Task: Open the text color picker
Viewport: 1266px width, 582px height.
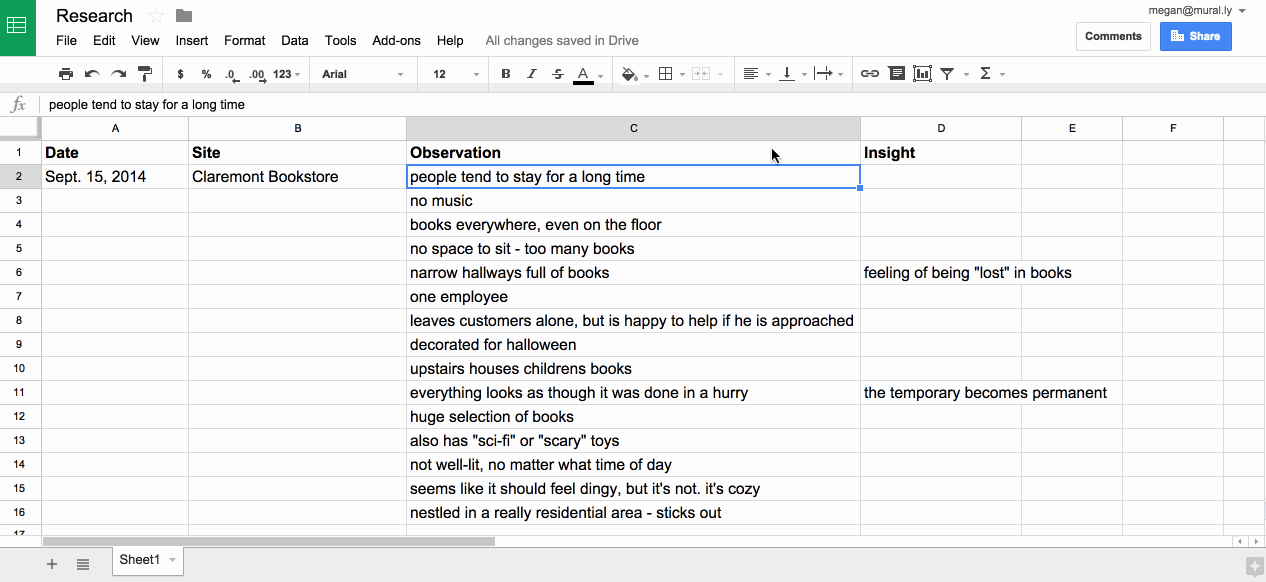Action: [x=584, y=74]
